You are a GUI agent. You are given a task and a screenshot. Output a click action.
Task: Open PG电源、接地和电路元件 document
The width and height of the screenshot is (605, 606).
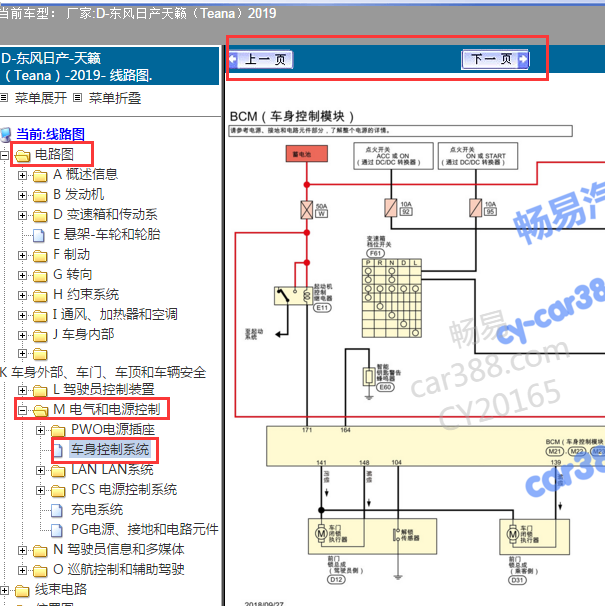tap(145, 529)
